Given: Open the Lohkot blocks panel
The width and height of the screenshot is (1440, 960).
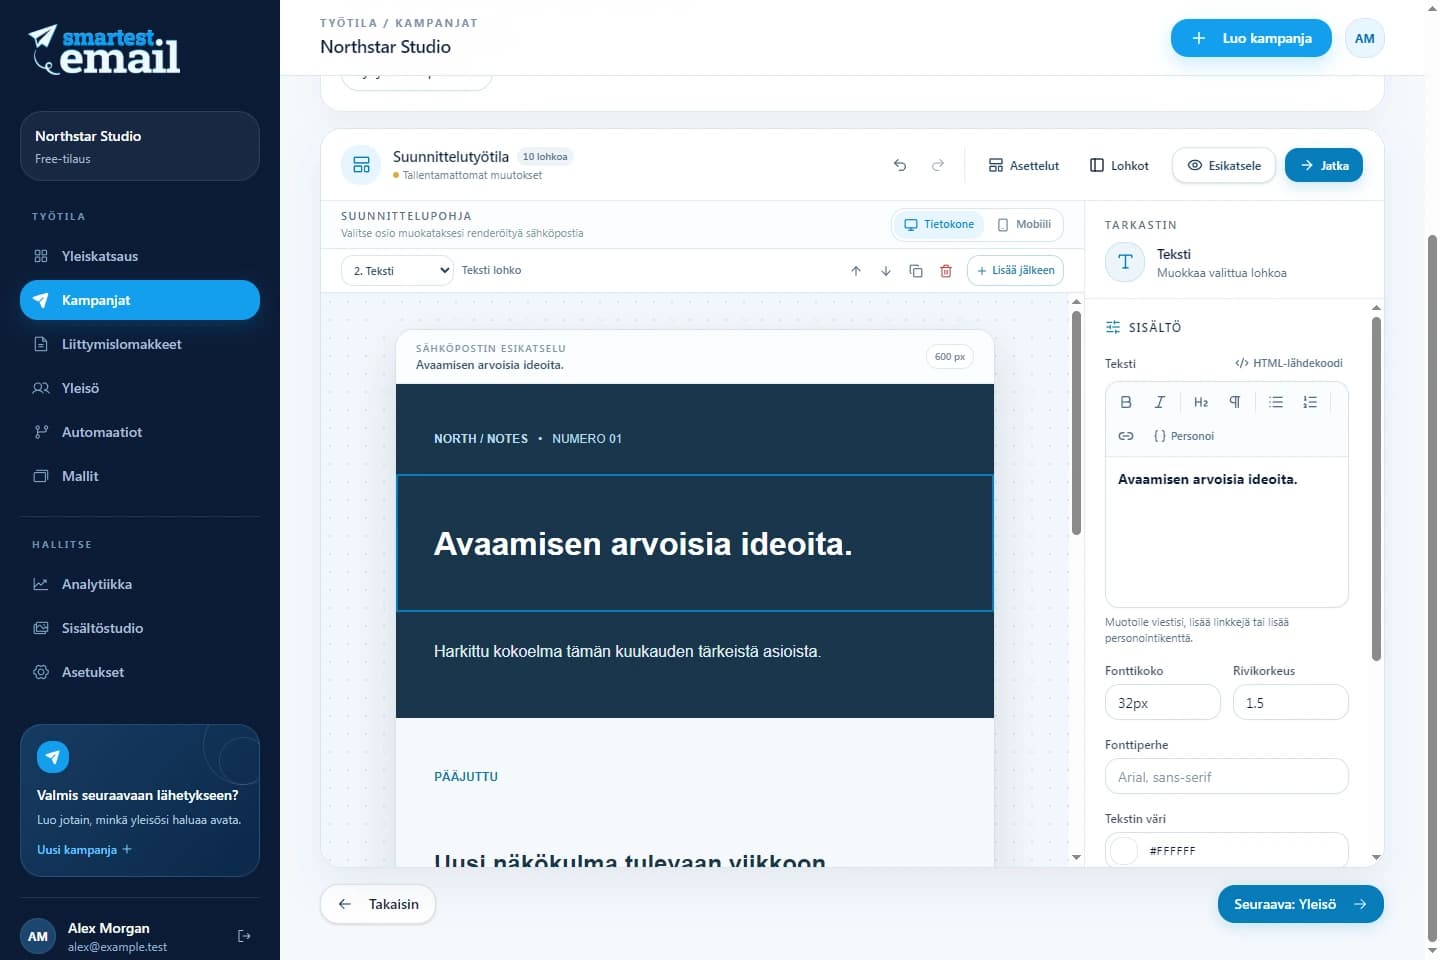Looking at the screenshot, I should pos(1119,165).
